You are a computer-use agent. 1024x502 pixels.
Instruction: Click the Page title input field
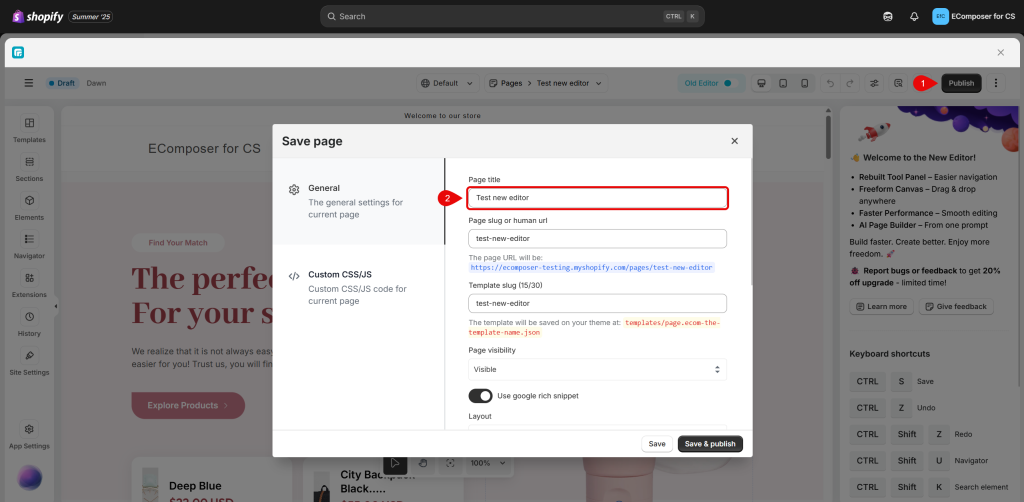pyautogui.click(x=598, y=197)
